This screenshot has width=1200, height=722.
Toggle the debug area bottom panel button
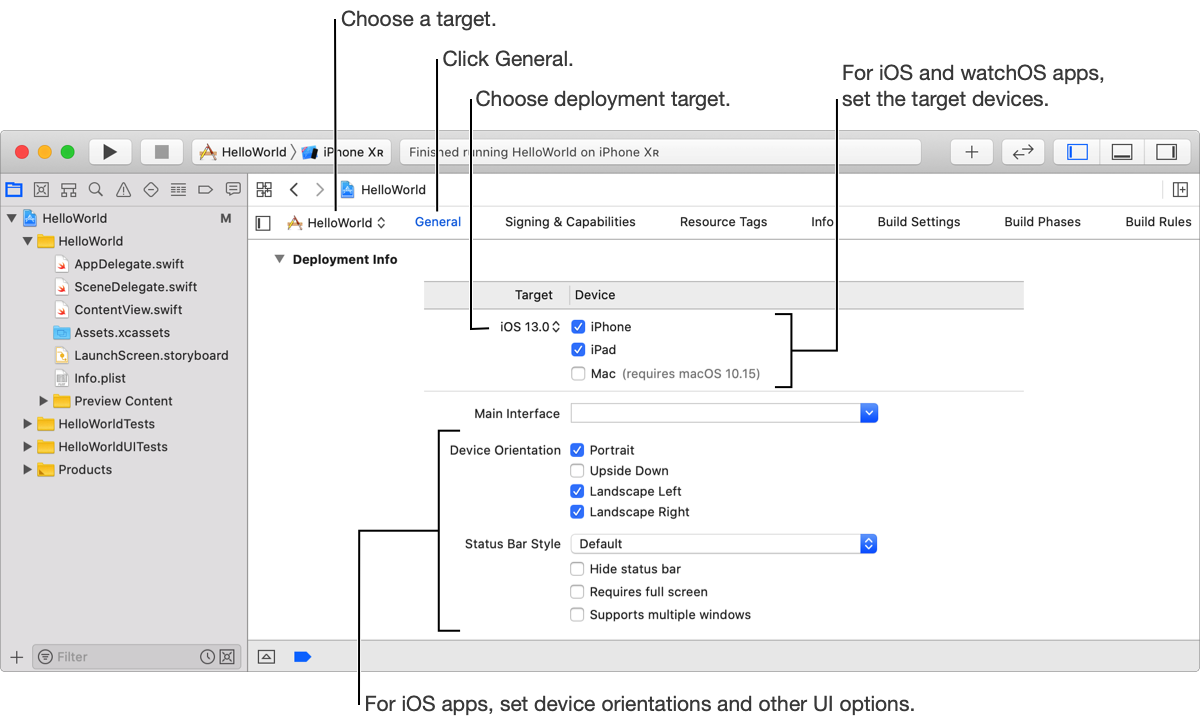click(1122, 152)
